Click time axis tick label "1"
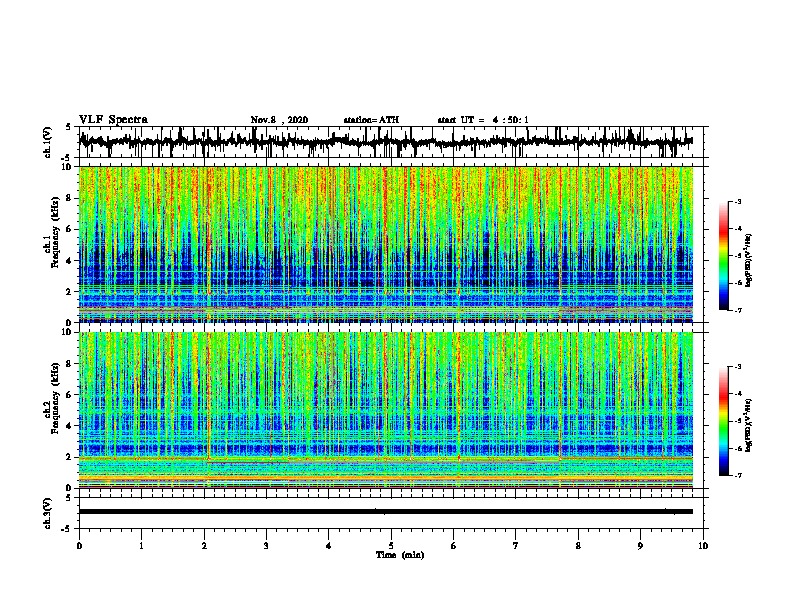Viewport: 792px width, 612px height. tap(141, 546)
